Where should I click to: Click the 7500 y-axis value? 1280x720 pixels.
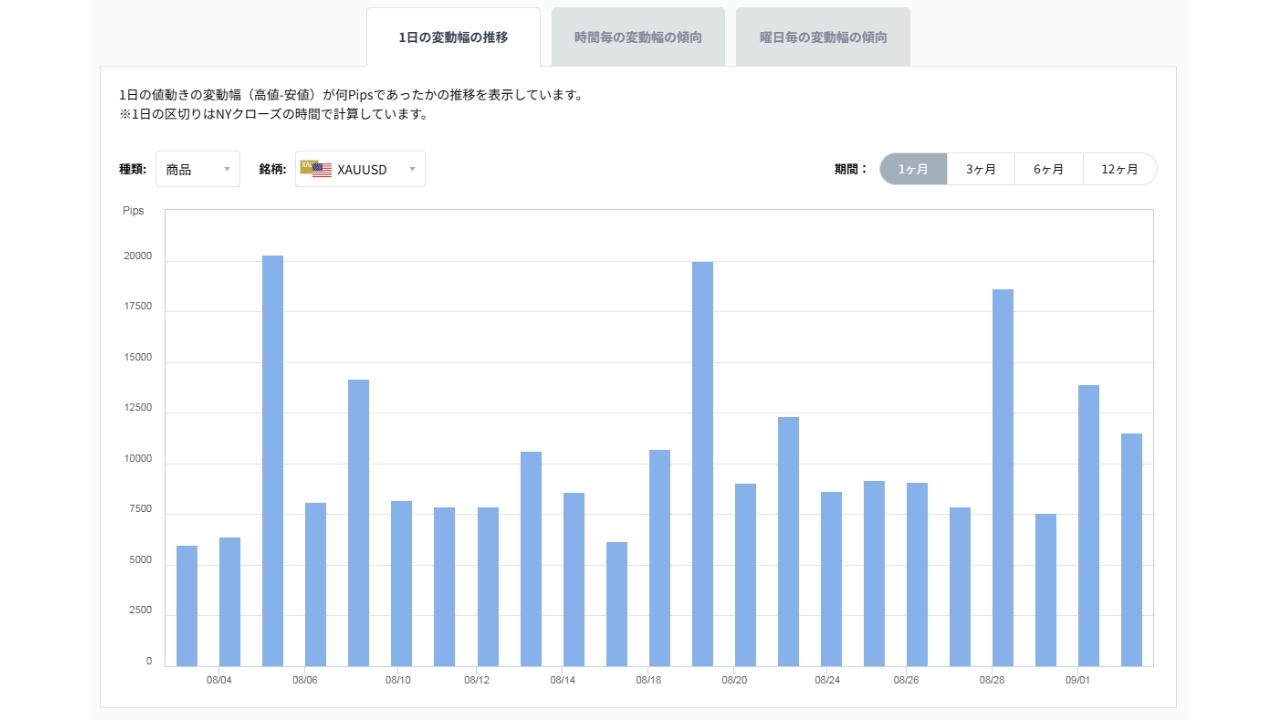point(140,510)
